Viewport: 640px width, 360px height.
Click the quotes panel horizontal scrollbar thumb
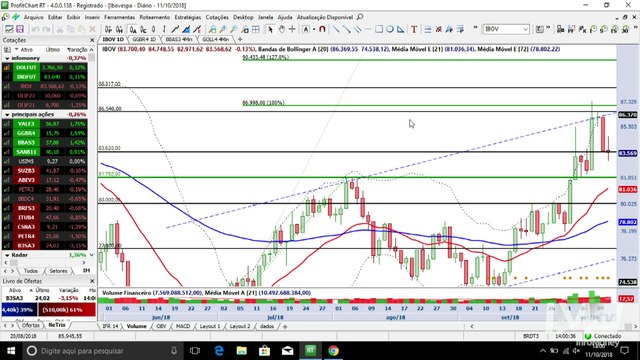click(x=14, y=263)
